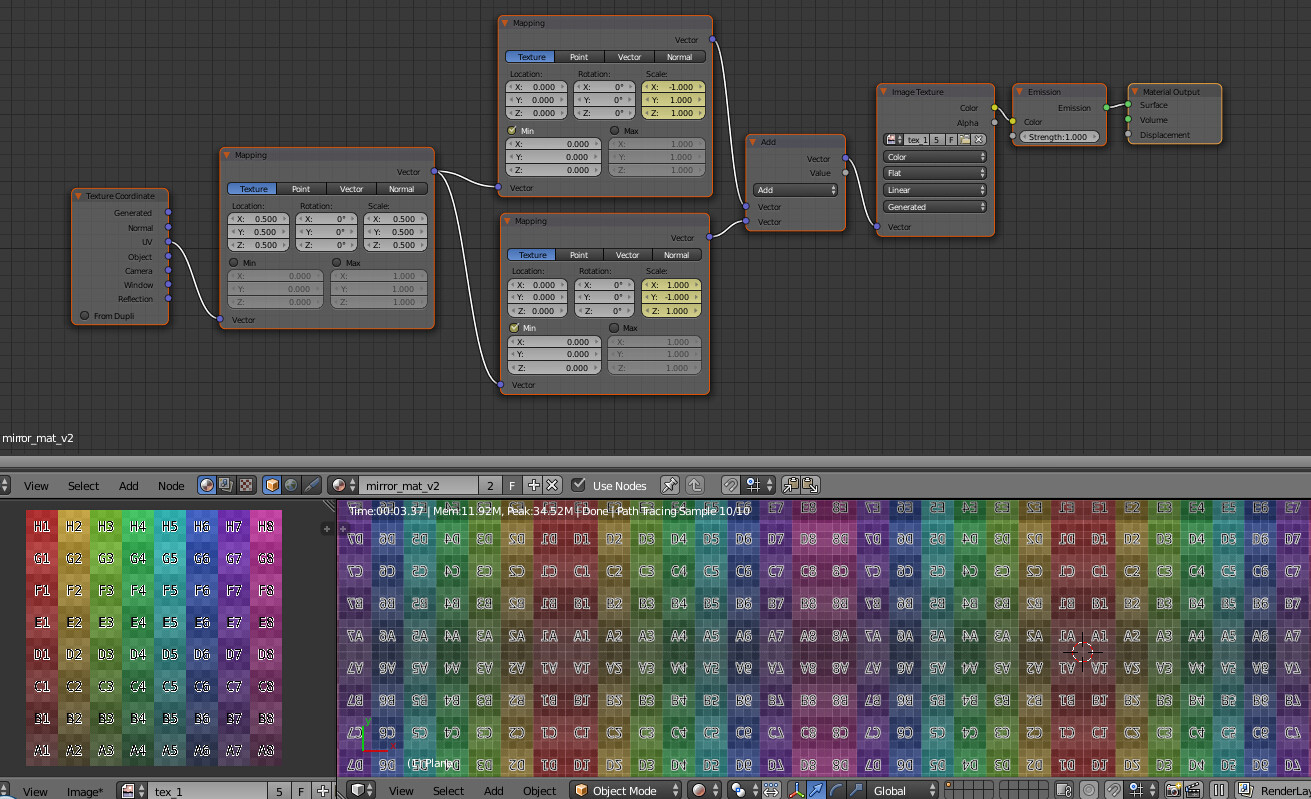Open Flat projection dropdown in Image Texture
The width and height of the screenshot is (1311, 799).
click(x=935, y=173)
